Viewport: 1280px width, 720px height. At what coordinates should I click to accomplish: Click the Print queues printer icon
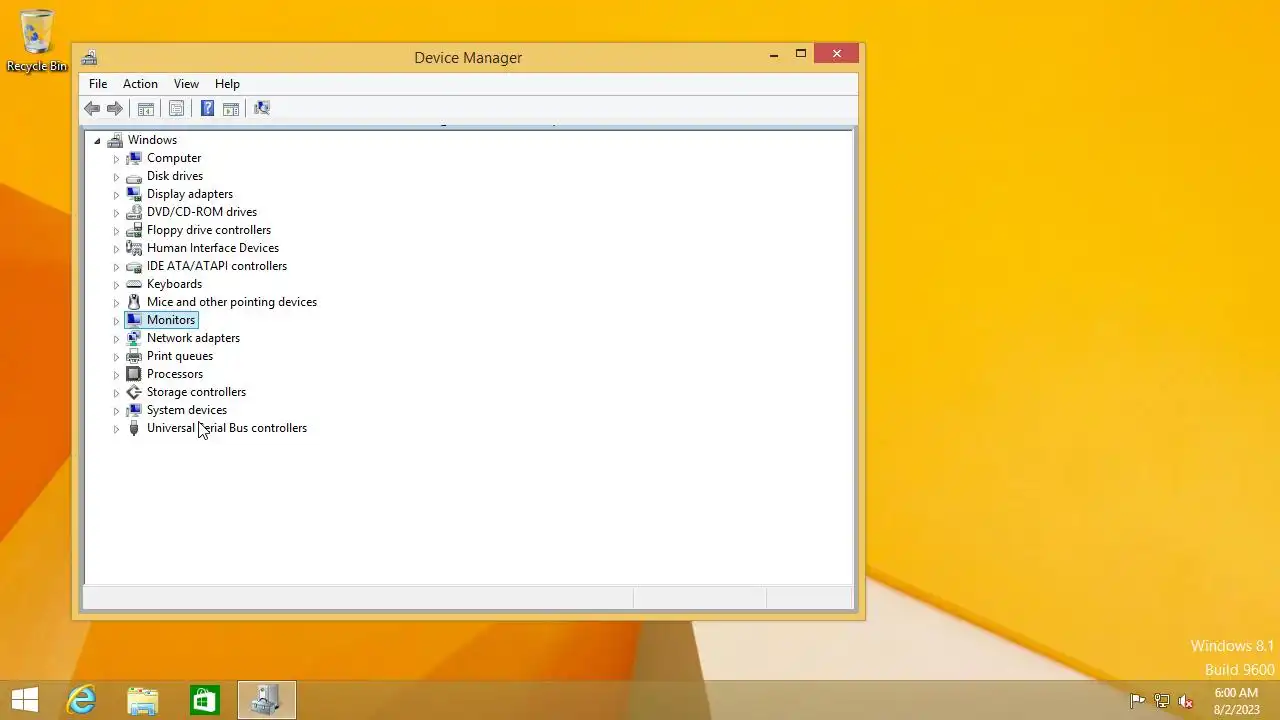click(134, 356)
